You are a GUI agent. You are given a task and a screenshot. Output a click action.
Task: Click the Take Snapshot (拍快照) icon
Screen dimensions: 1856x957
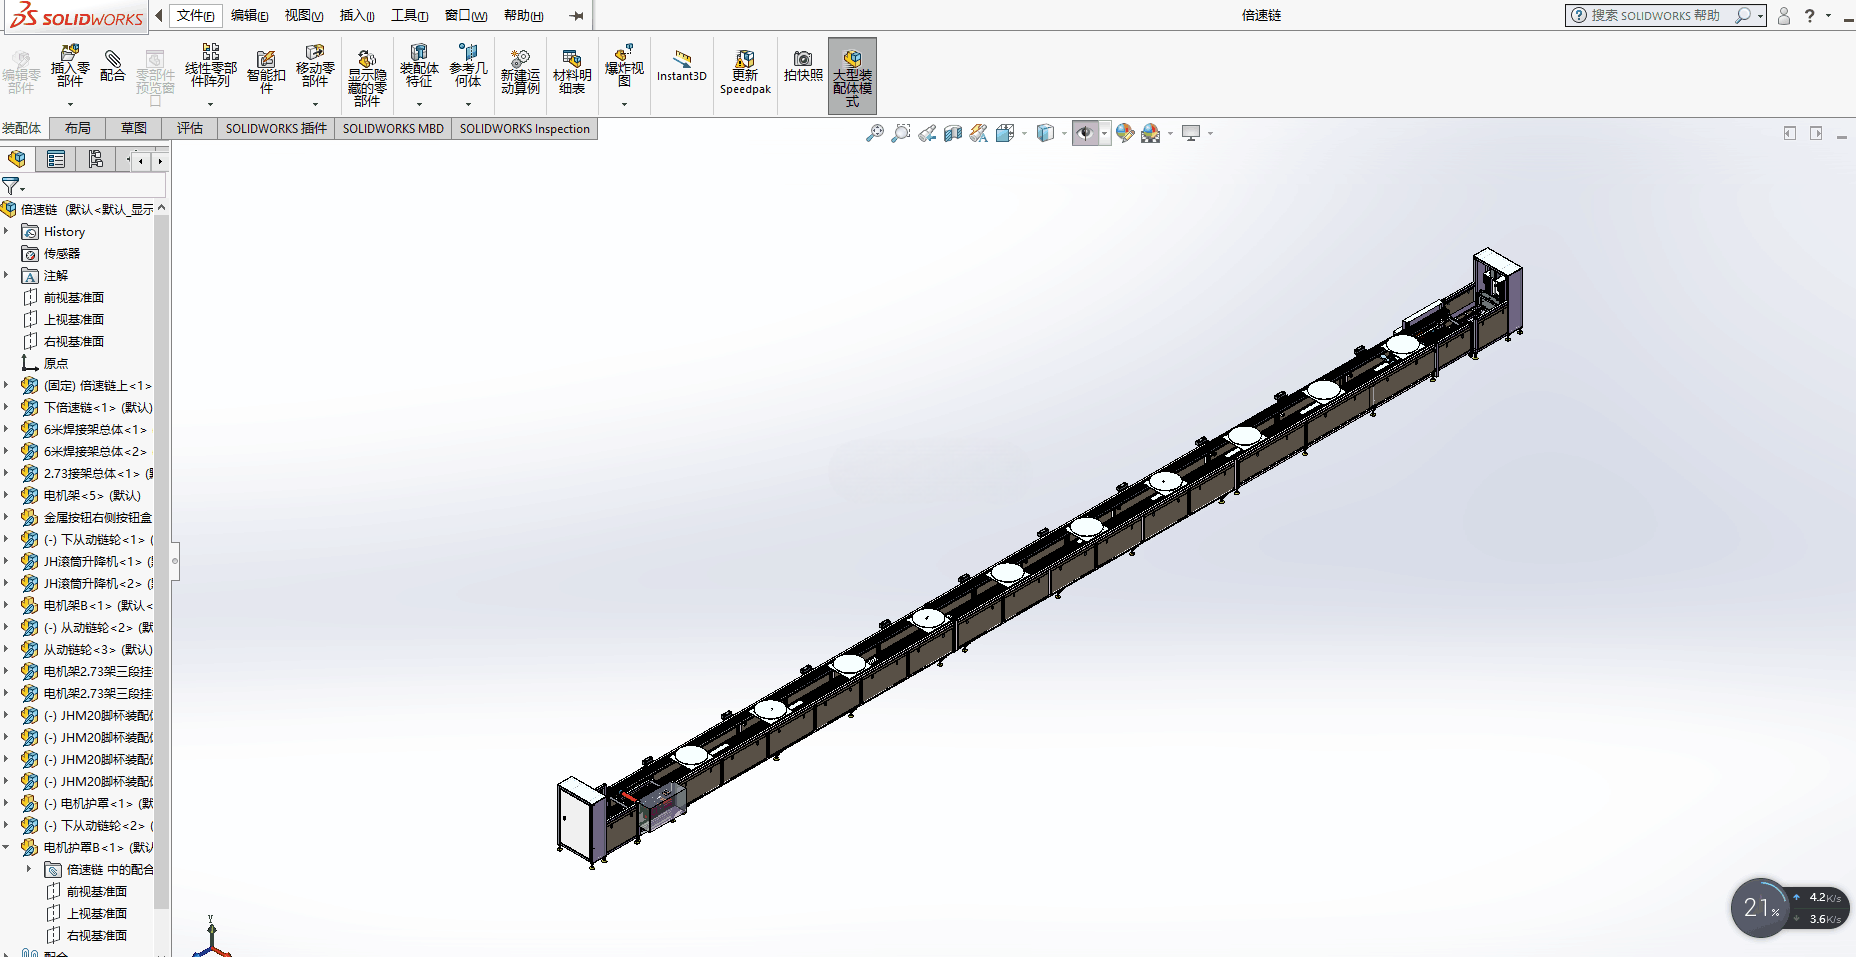tap(803, 66)
